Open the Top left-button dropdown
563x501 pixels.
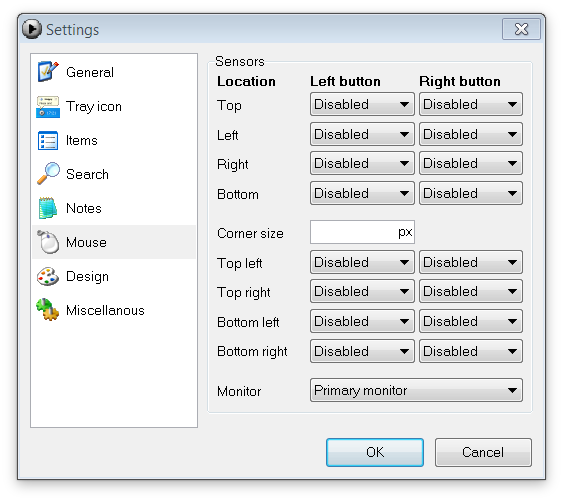click(x=362, y=104)
